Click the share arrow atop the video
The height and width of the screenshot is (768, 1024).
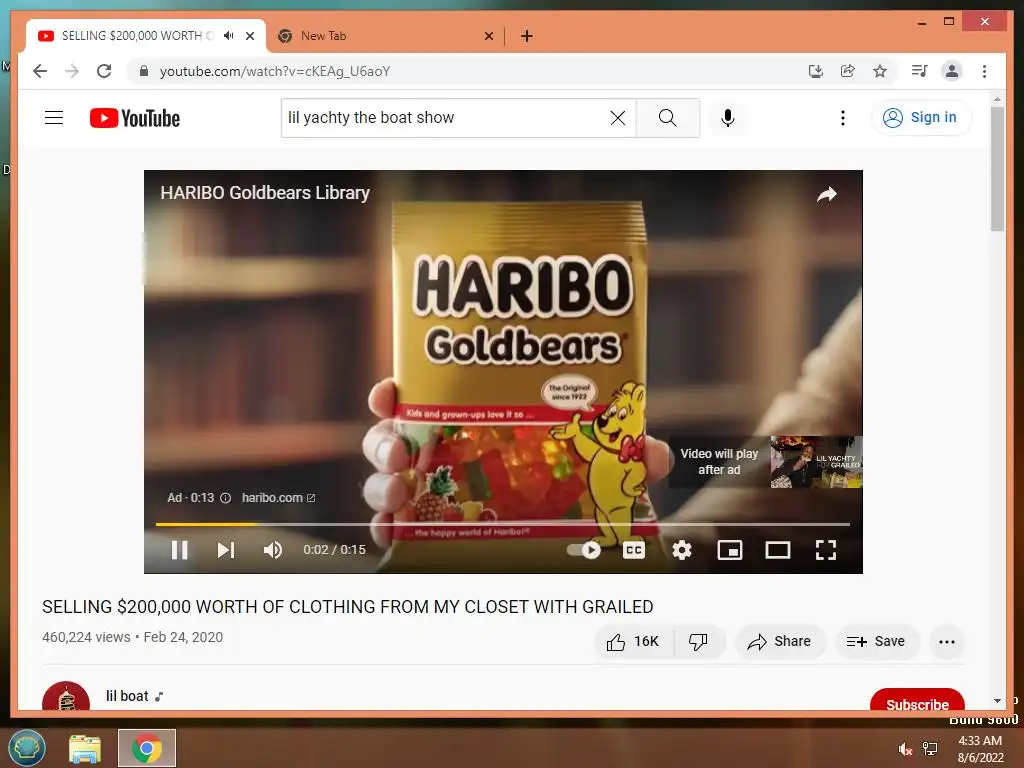[827, 194]
